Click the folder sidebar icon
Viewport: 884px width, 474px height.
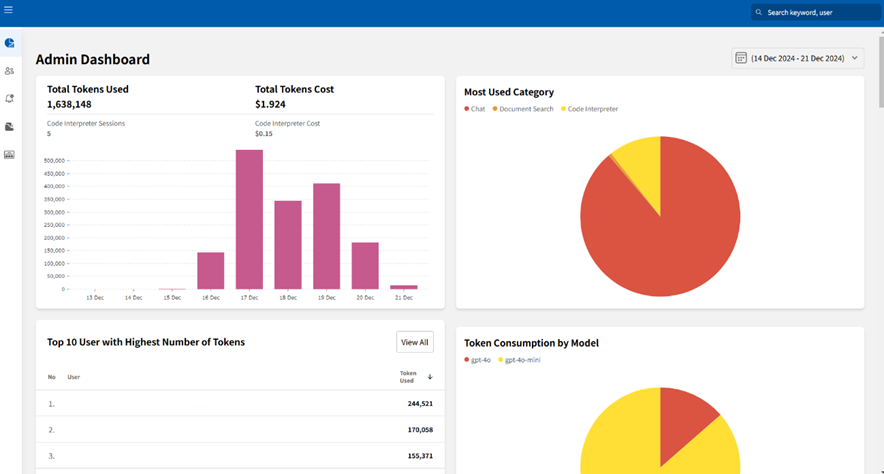tap(10, 127)
